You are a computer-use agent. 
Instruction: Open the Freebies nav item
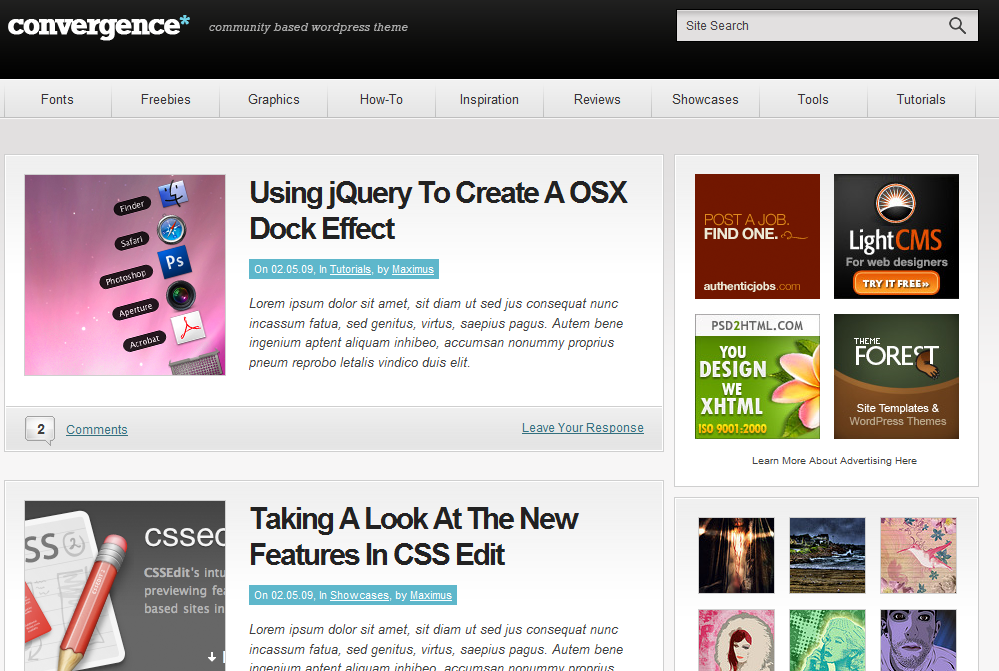(166, 99)
